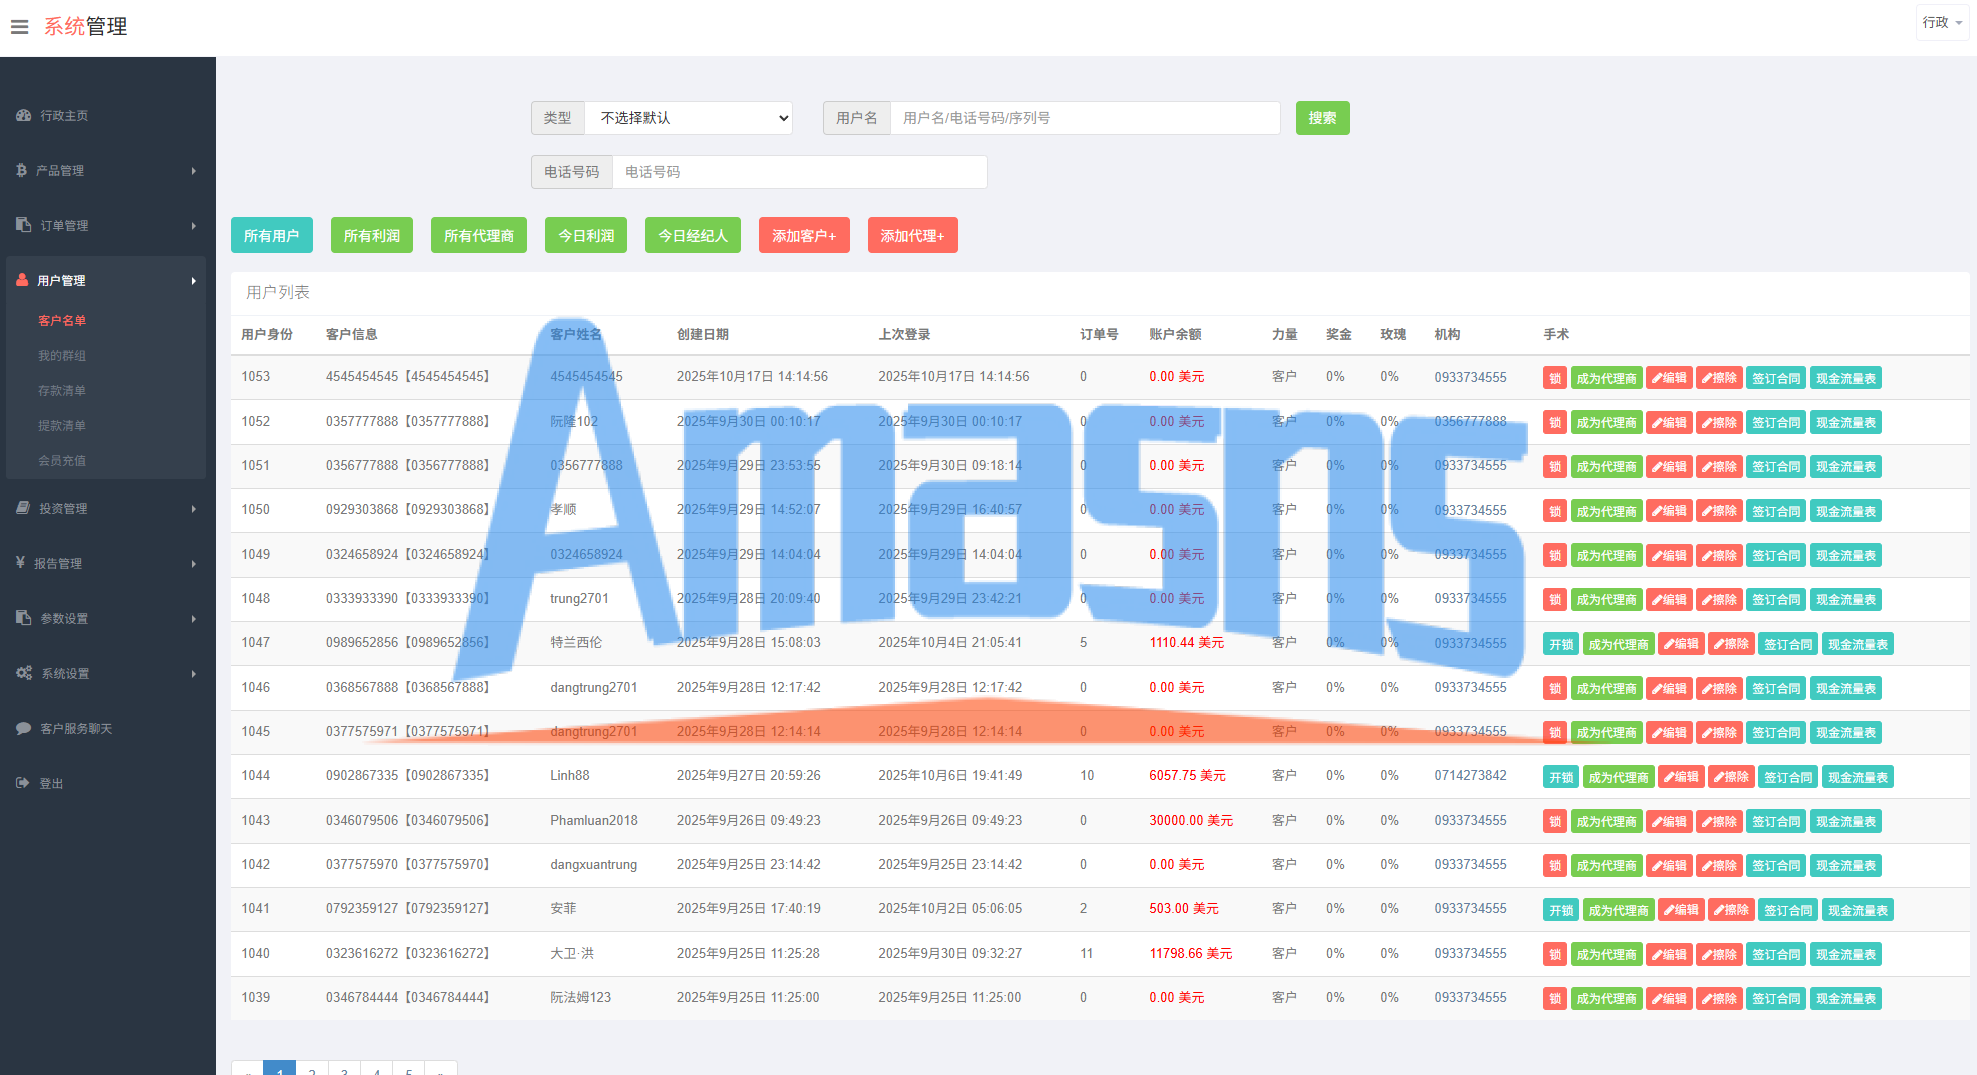The height and width of the screenshot is (1075, 1977).
Task: Toggle the green 开锁 button for user 1044
Action: [1560, 777]
